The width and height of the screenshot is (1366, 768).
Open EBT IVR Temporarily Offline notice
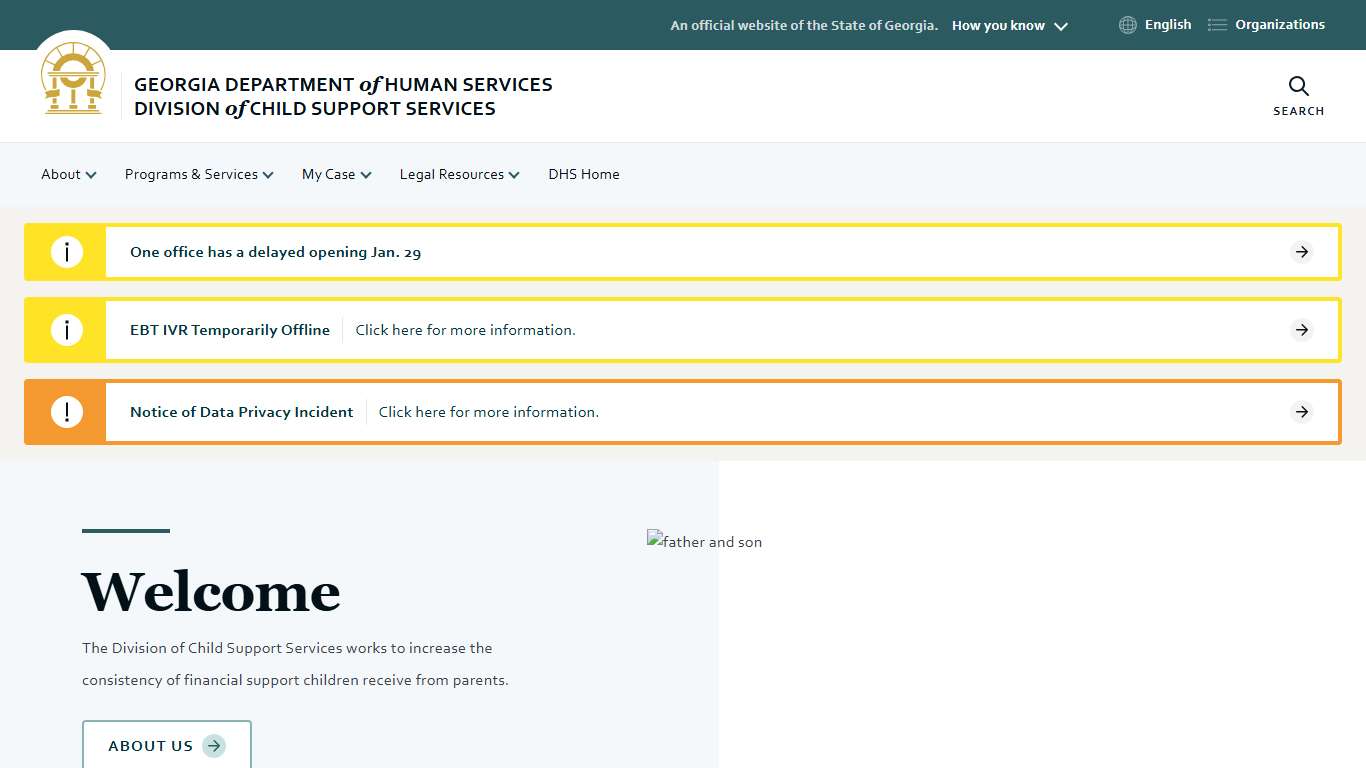(230, 330)
